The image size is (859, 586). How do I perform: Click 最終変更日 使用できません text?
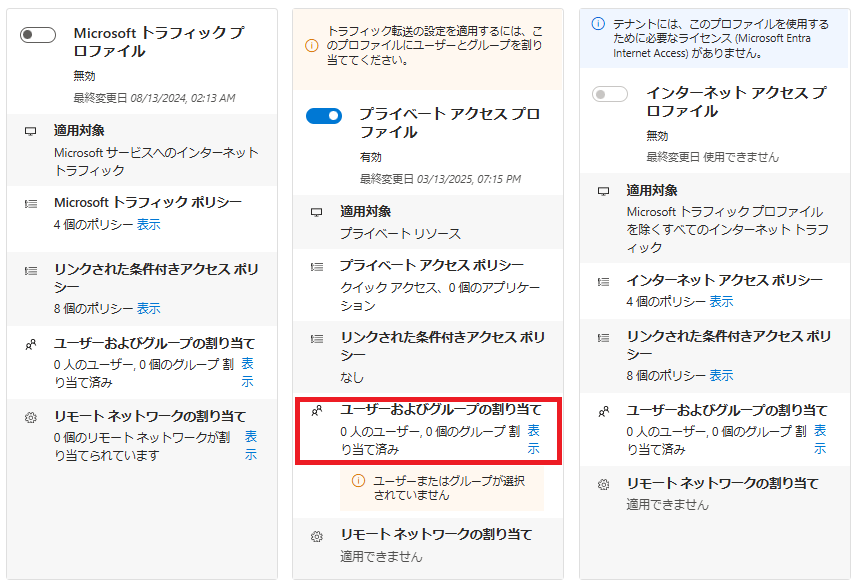(712, 157)
